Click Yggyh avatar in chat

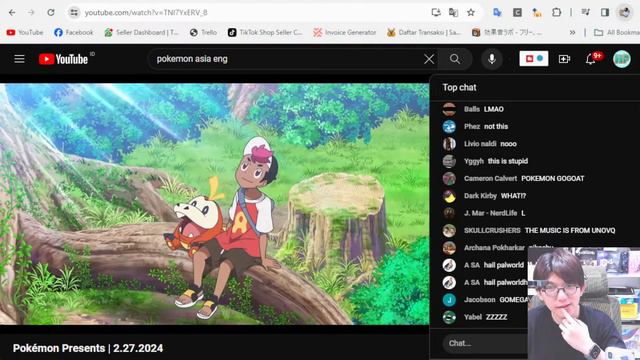pyautogui.click(x=449, y=161)
